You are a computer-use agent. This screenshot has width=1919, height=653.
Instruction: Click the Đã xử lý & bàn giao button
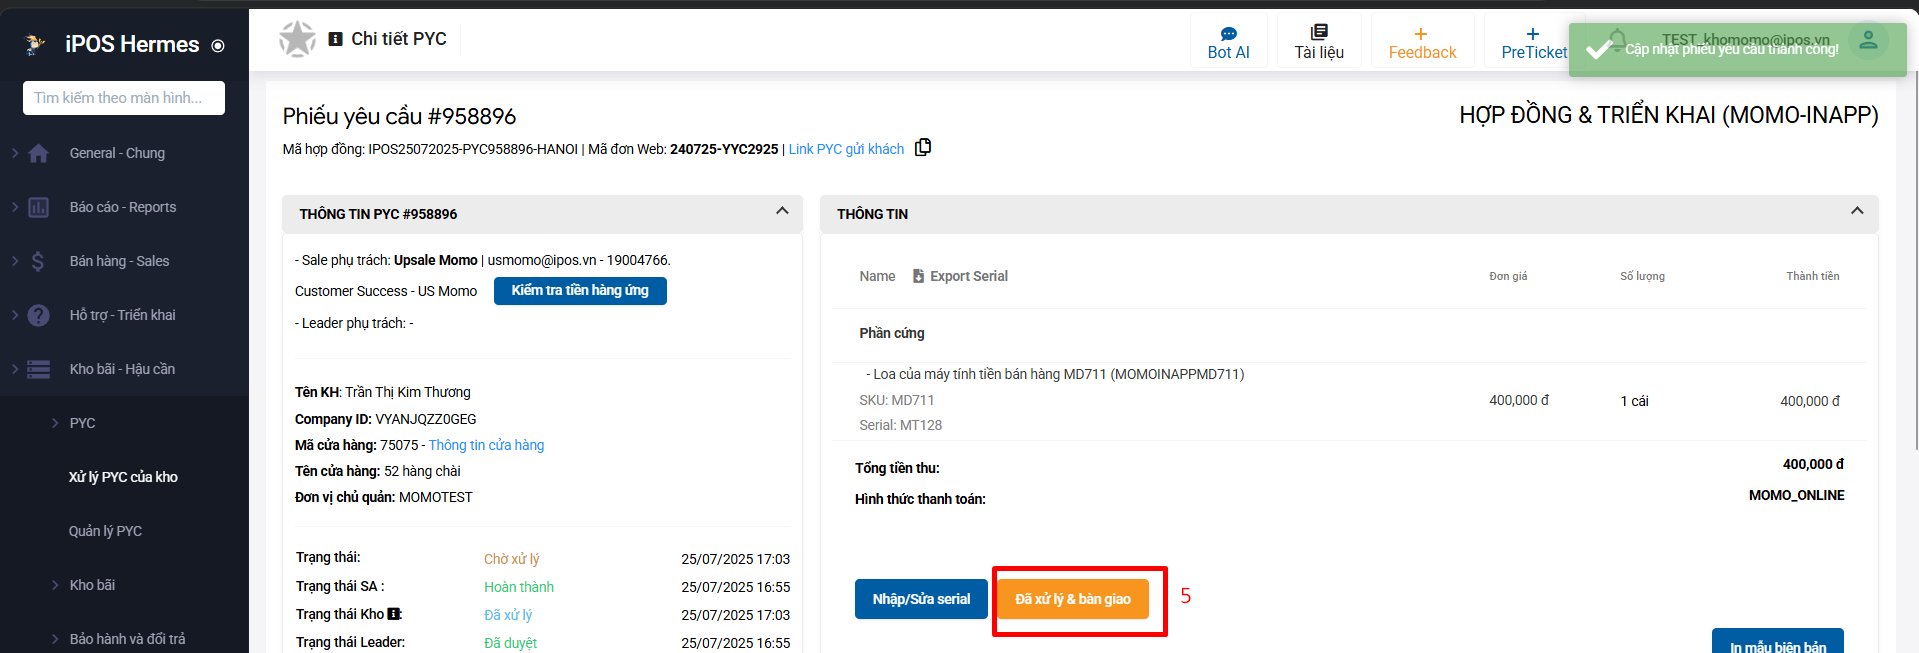(x=1072, y=599)
